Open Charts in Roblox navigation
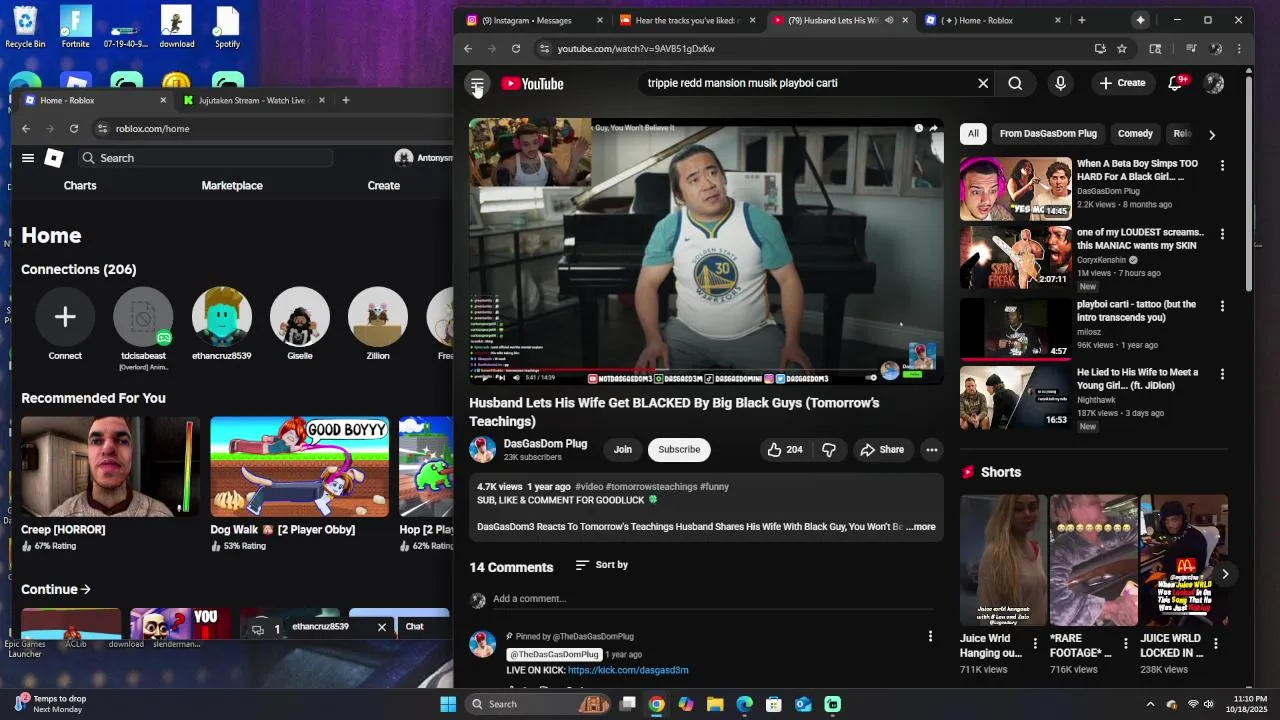Viewport: 1280px width, 720px height. click(x=80, y=186)
